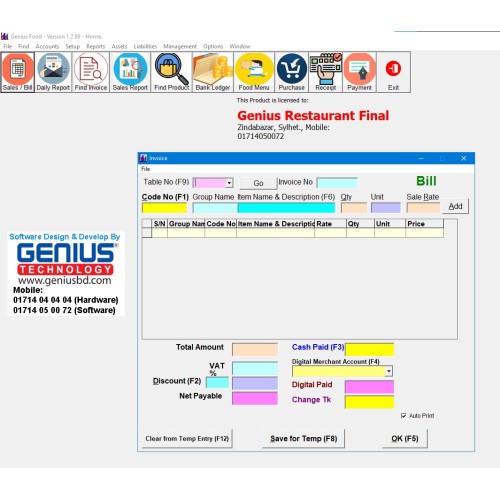Click the OK (F5) button
The height and width of the screenshot is (500, 500).
[405, 439]
